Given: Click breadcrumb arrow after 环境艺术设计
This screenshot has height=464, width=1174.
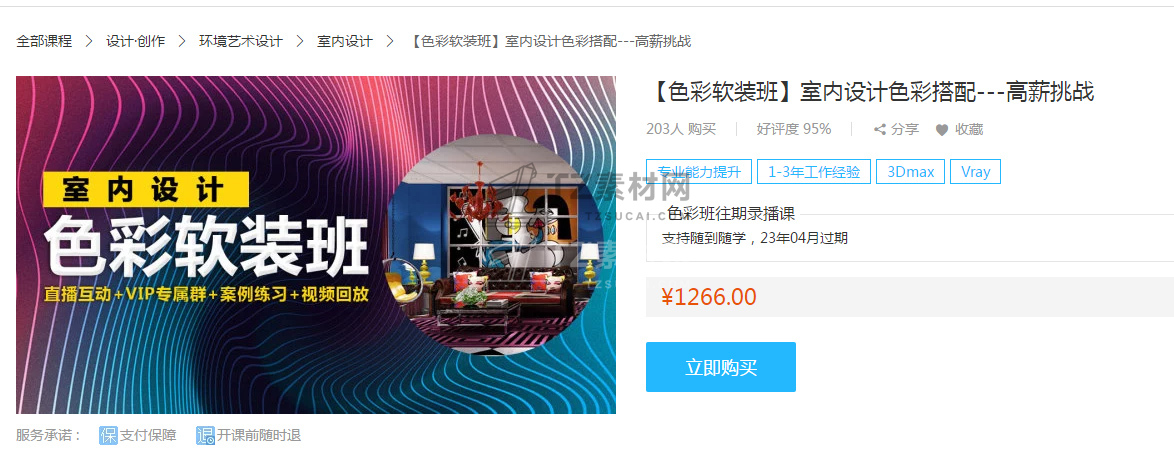Looking at the screenshot, I should 299,41.
